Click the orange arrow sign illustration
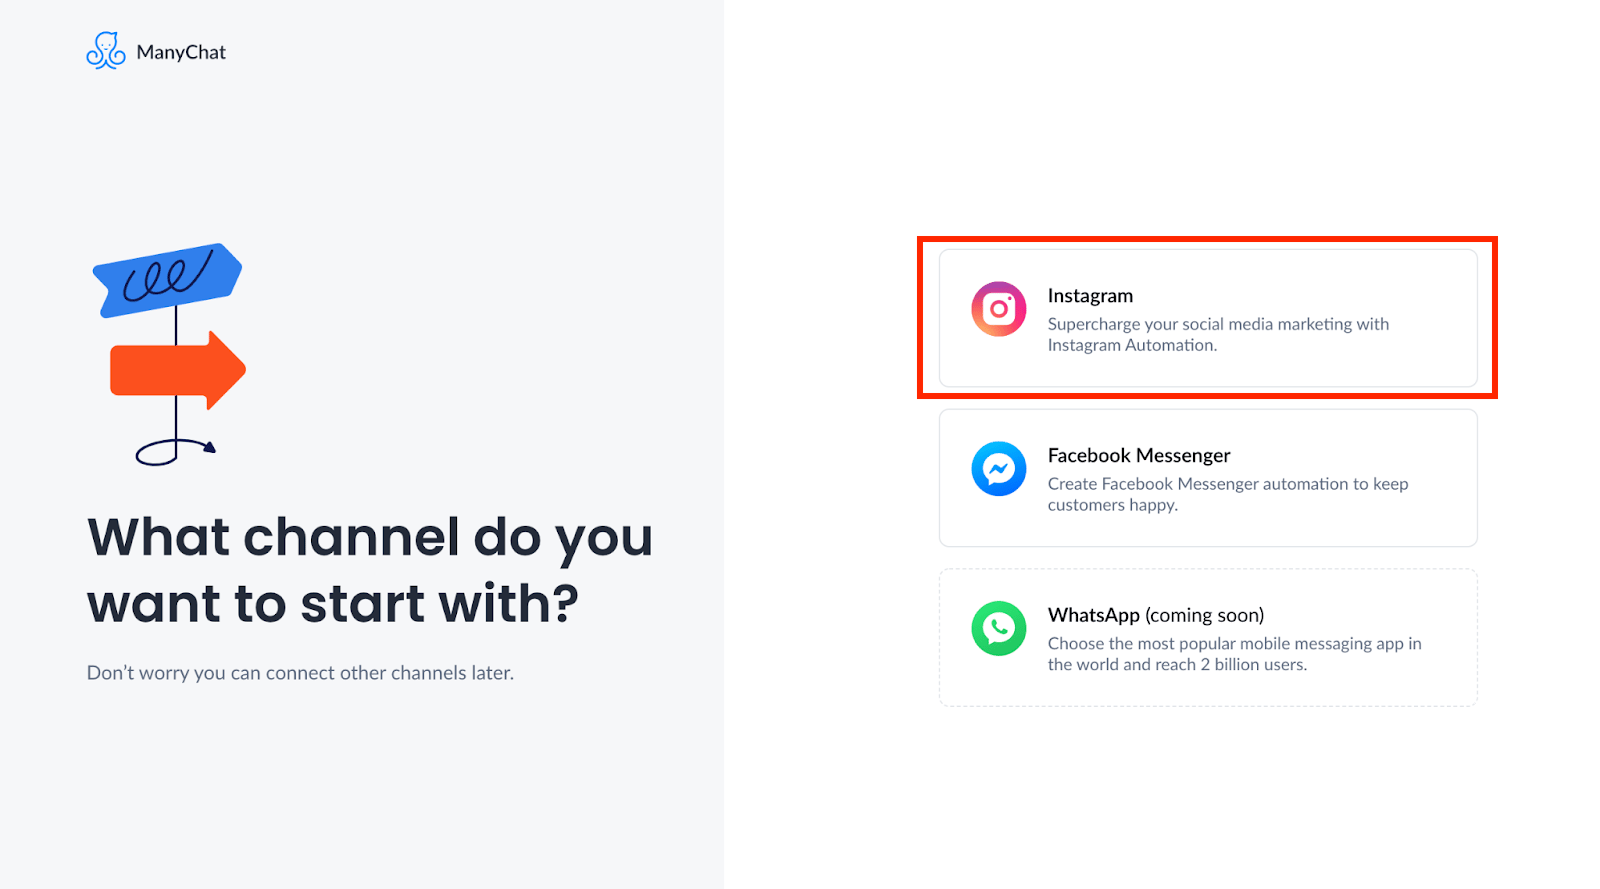 click(x=178, y=370)
